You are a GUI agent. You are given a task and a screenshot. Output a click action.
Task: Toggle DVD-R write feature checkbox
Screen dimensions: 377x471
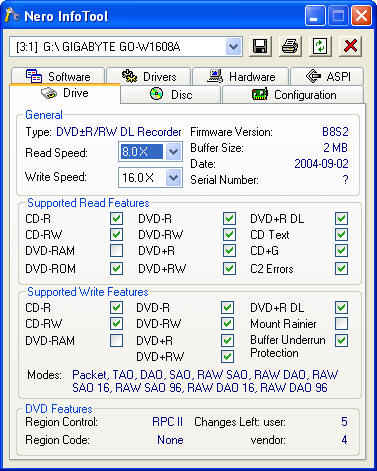(x=227, y=307)
